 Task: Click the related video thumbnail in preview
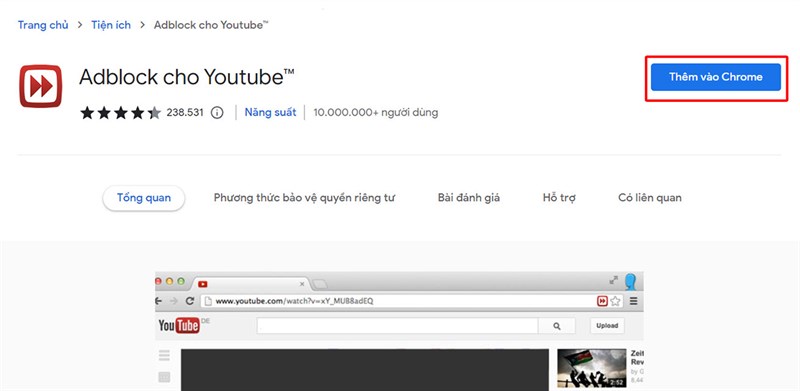[592, 368]
